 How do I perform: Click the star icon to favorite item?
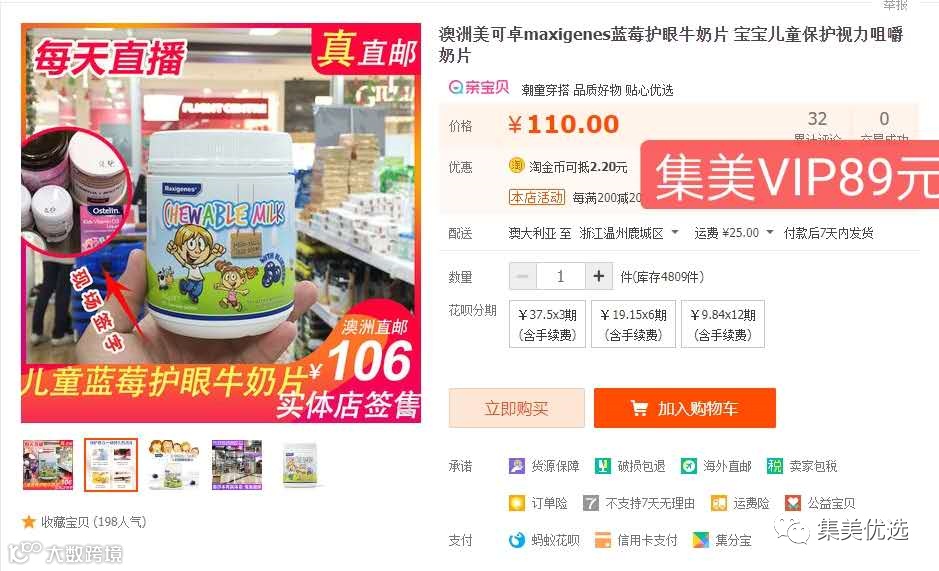28,521
